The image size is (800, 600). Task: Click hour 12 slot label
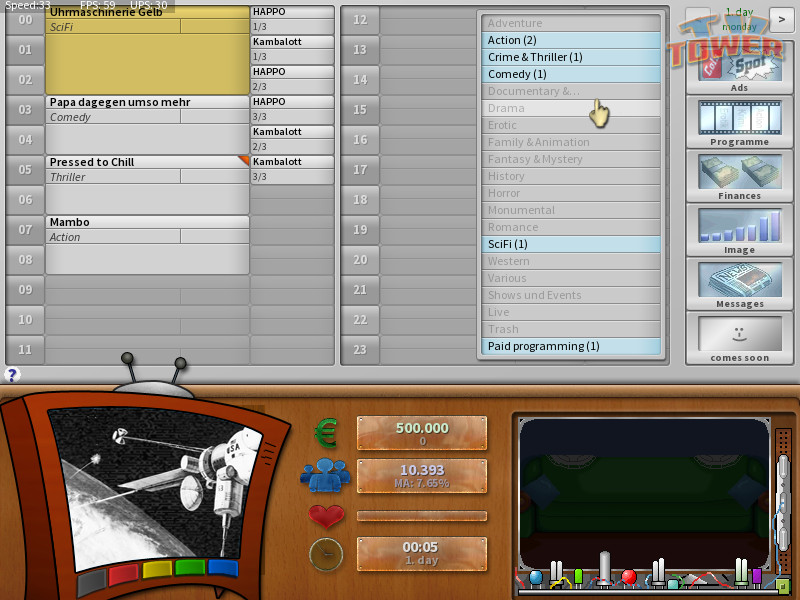point(360,20)
